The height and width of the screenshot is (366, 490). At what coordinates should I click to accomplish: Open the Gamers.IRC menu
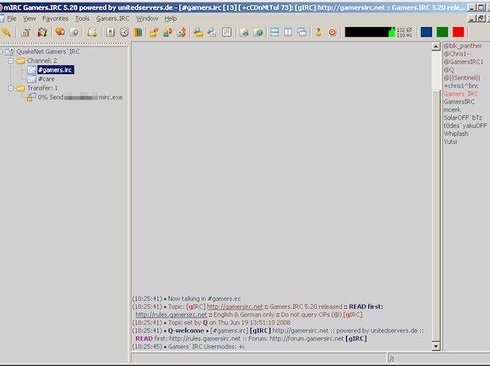click(113, 19)
